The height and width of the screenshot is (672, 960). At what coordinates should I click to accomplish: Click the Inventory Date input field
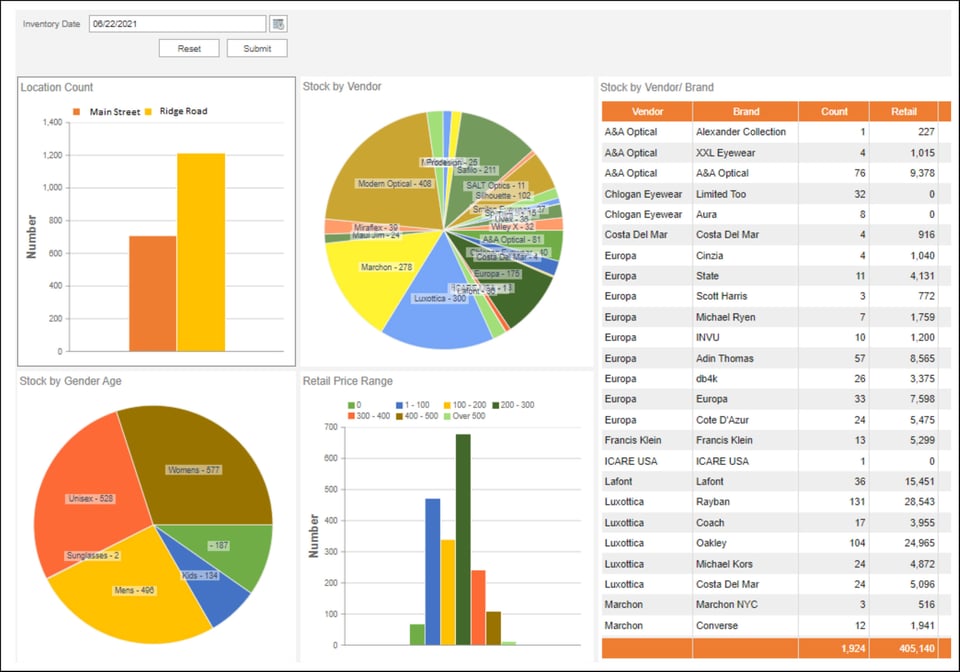(x=178, y=24)
